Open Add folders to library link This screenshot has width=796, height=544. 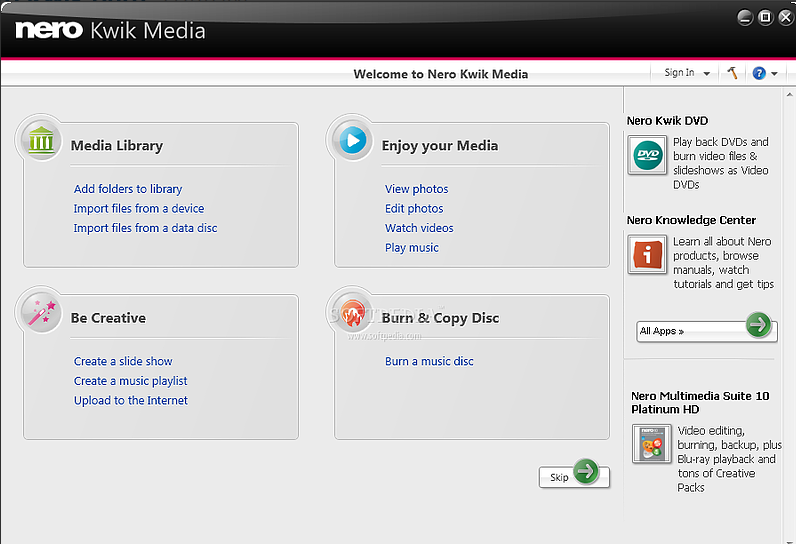(128, 189)
